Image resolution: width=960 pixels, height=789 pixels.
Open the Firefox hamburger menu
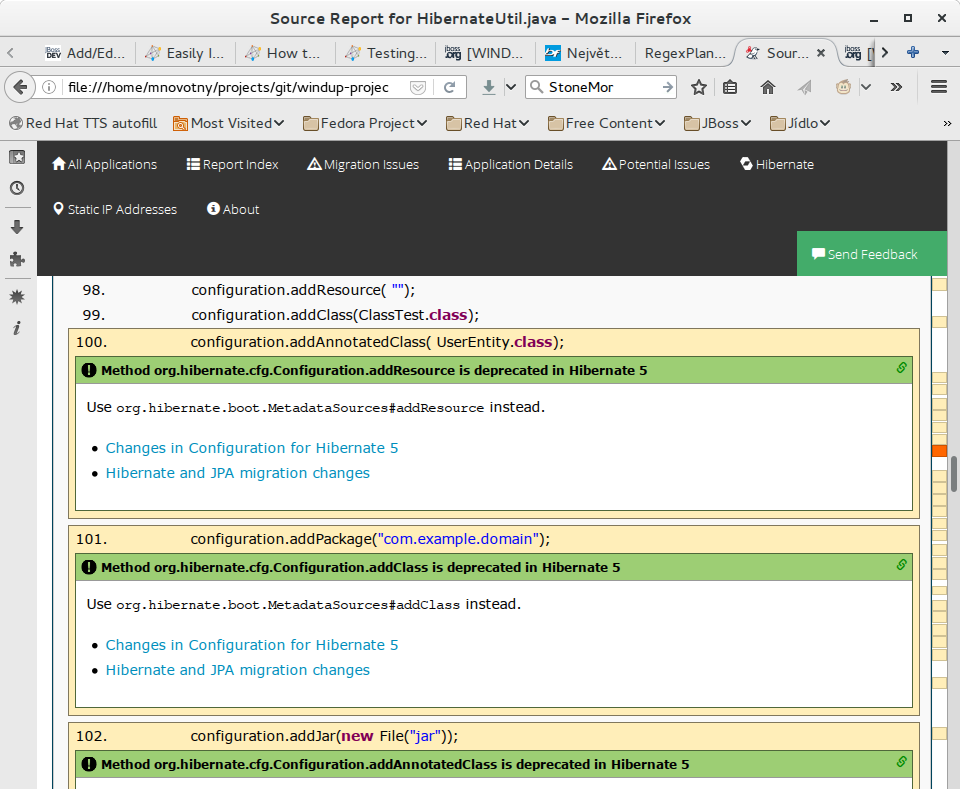click(x=938, y=87)
